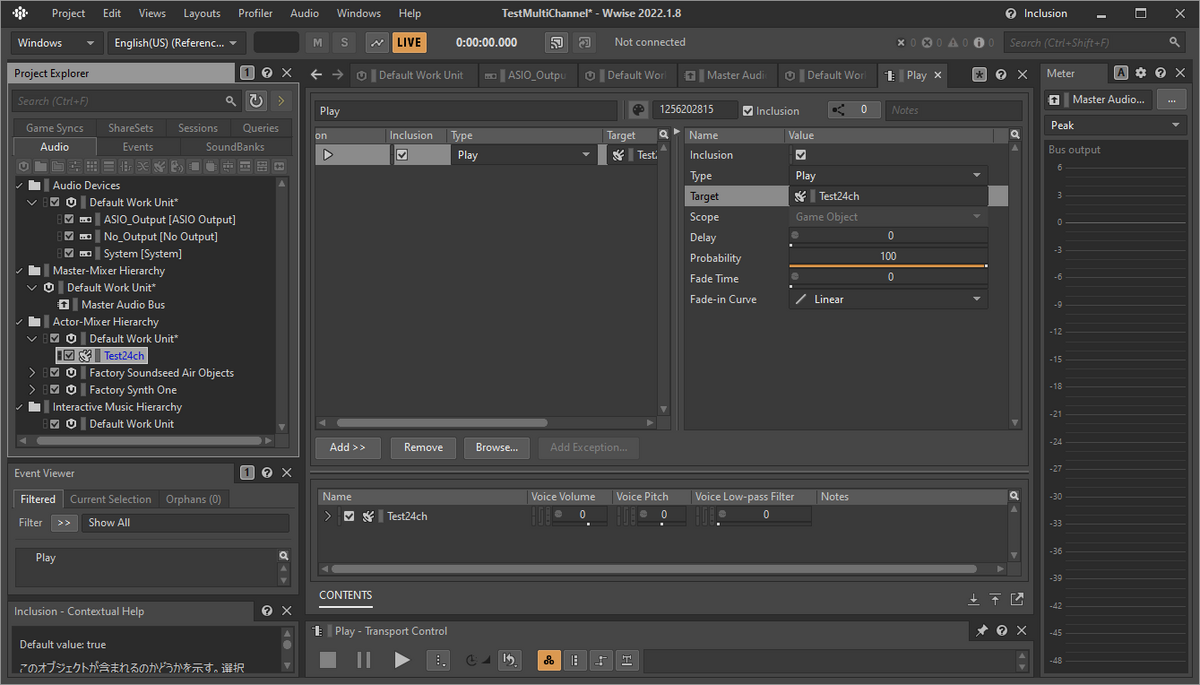The height and width of the screenshot is (685, 1200).
Task: Expand Factory Synth One node
Action: coord(31,389)
